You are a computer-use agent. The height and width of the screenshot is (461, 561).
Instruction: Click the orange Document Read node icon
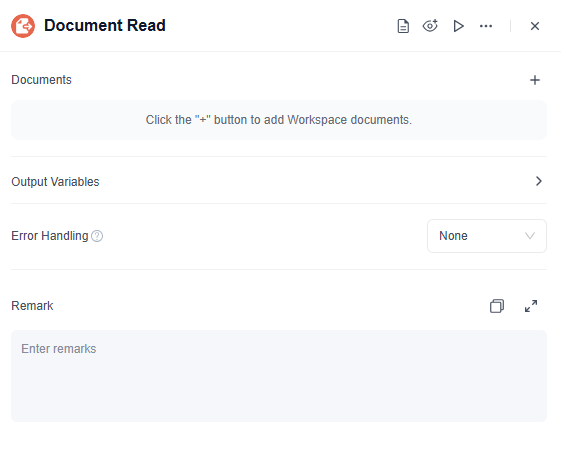pos(23,26)
